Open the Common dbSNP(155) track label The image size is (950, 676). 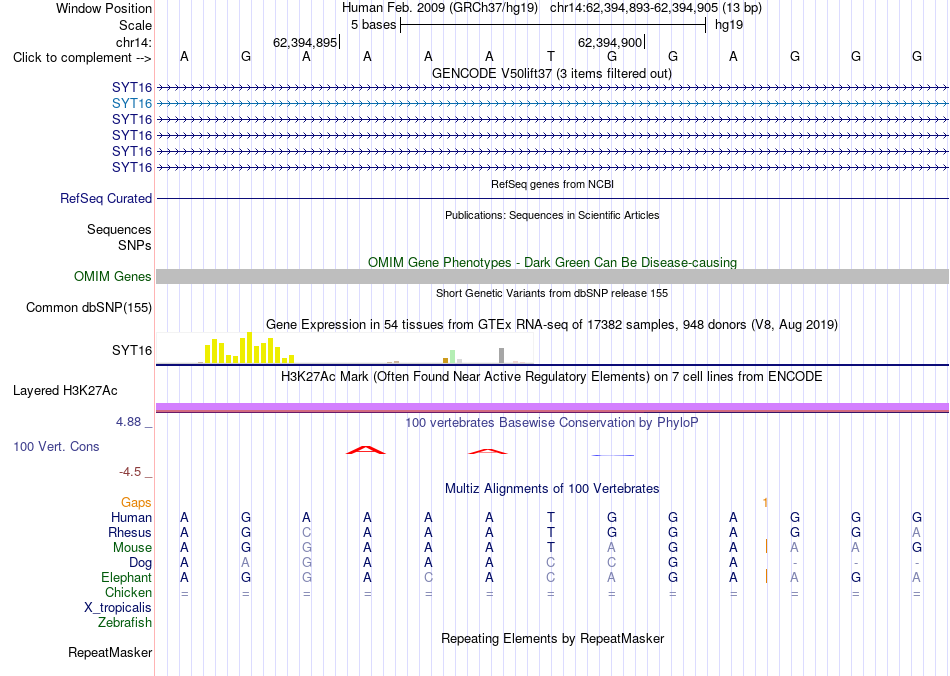click(x=89, y=308)
